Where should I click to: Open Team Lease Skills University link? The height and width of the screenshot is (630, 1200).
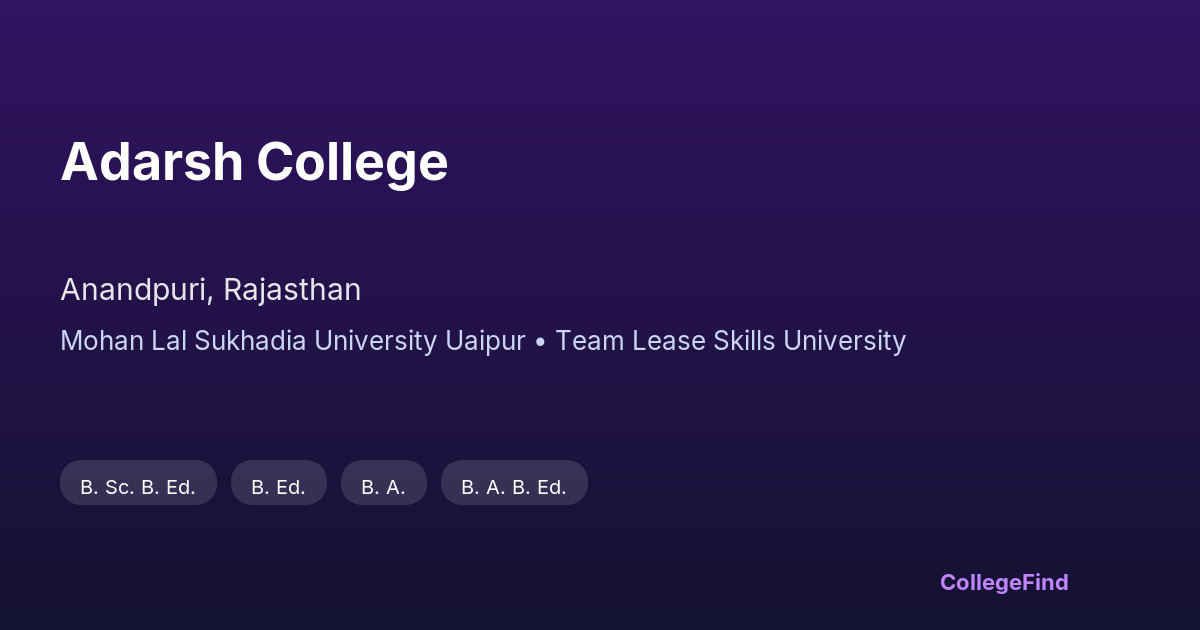pos(730,341)
